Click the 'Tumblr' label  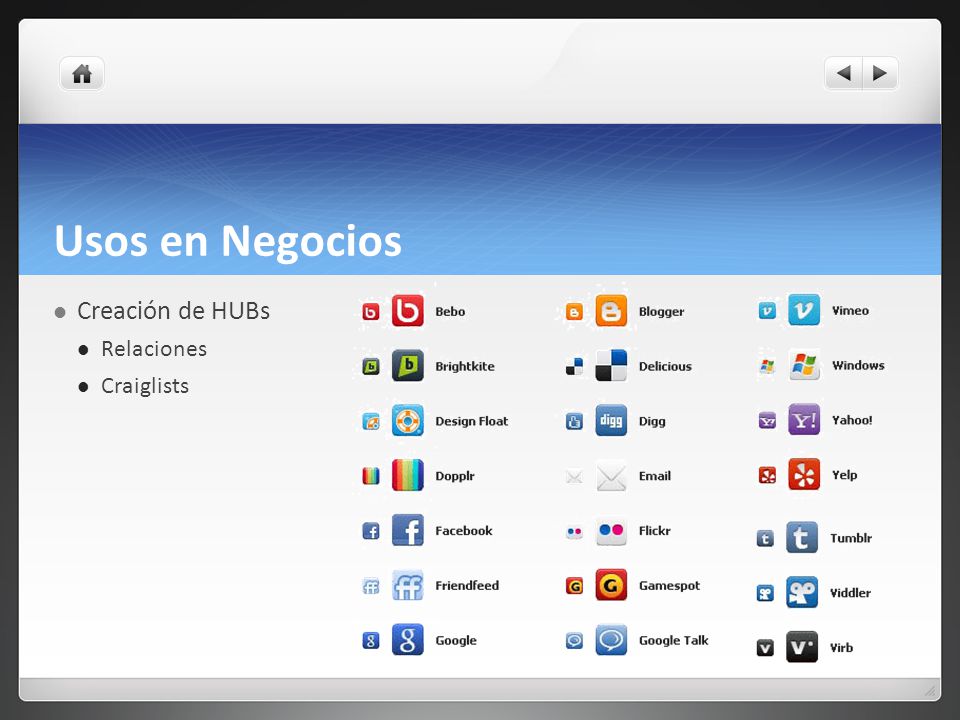tap(850, 538)
